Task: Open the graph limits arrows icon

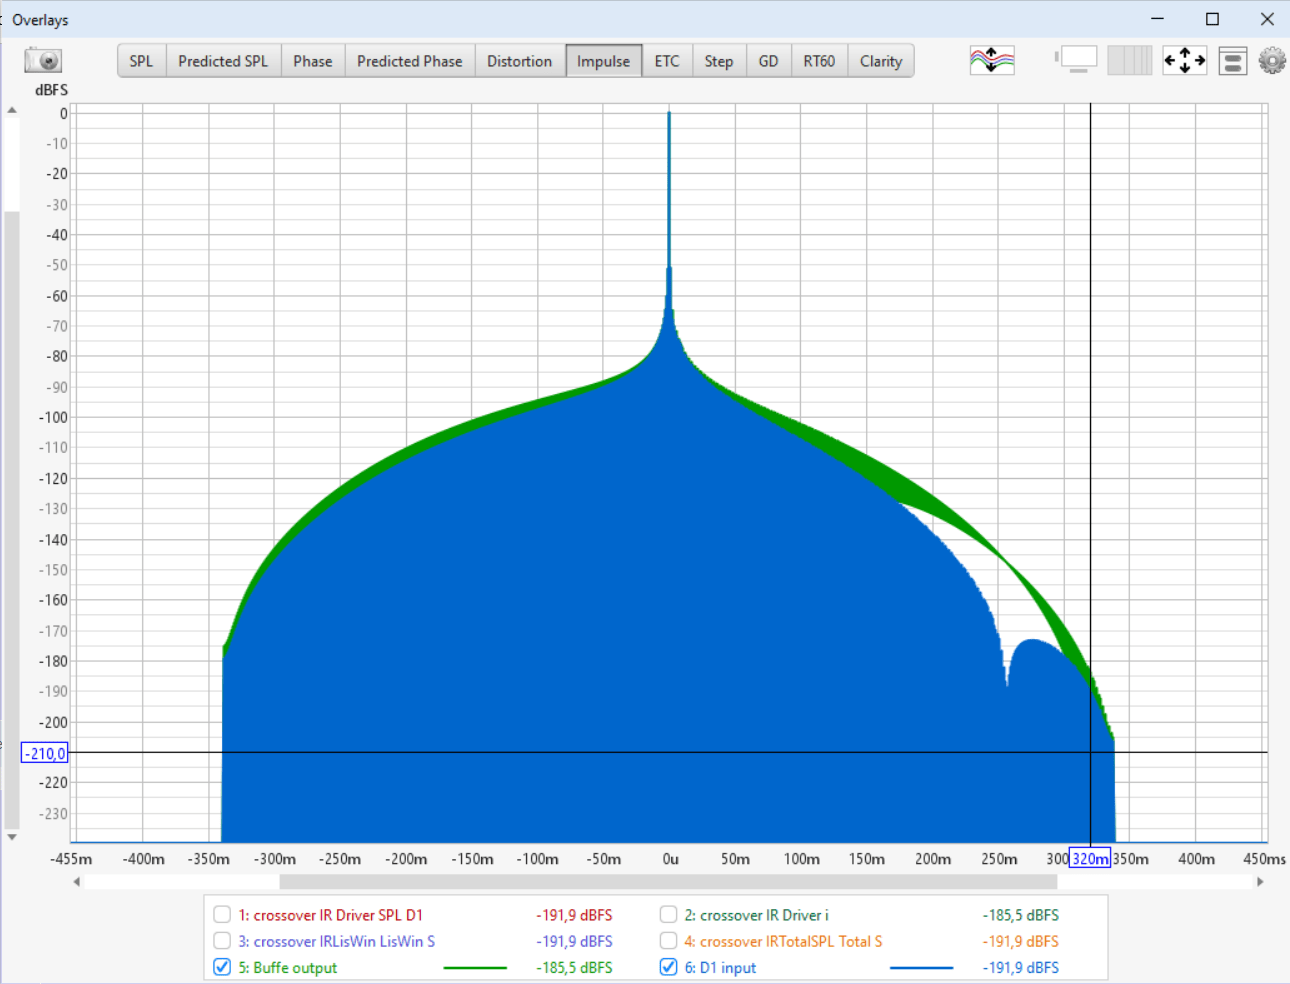Action: [1185, 60]
